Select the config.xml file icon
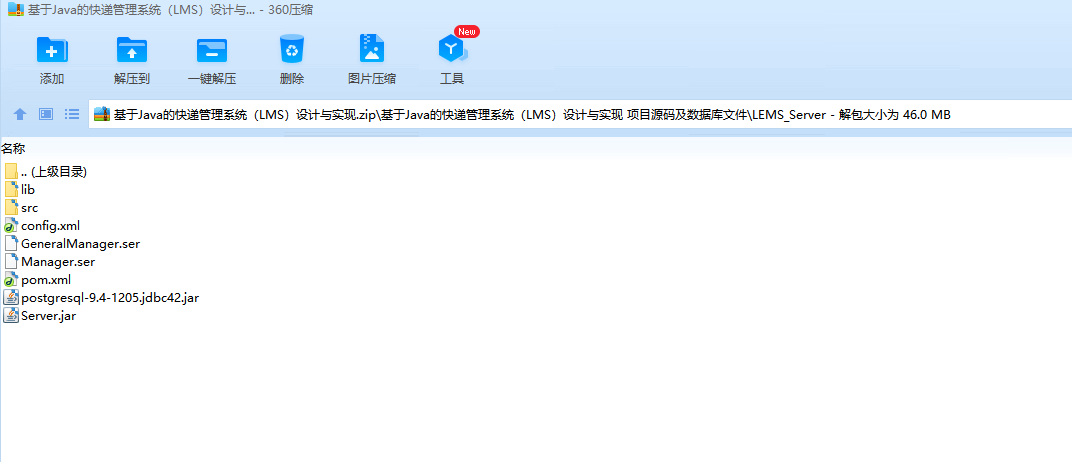 [x=11, y=225]
